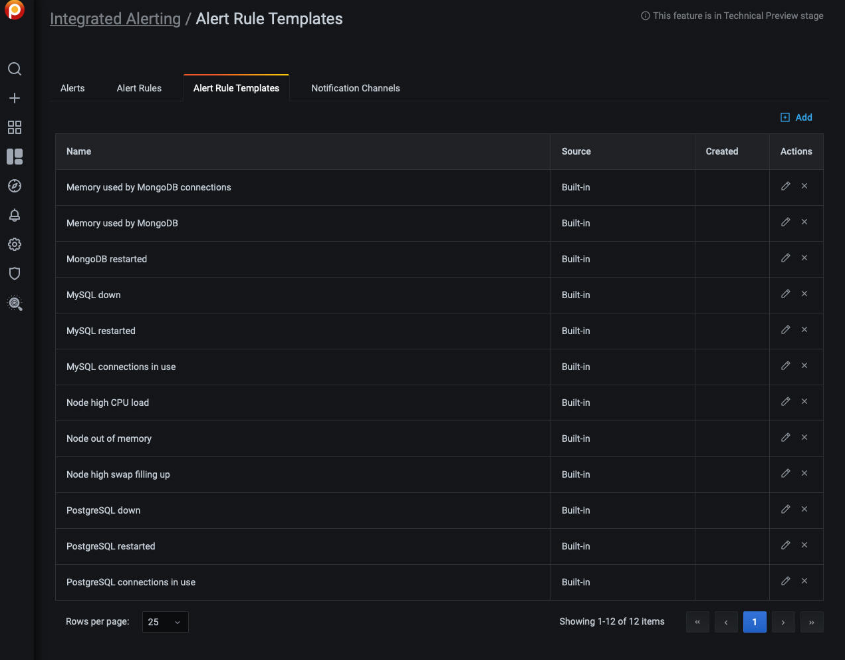This screenshot has width=845, height=660.
Task: Click the 'PostgreSQL down' name cell
Action: [x=302, y=510]
